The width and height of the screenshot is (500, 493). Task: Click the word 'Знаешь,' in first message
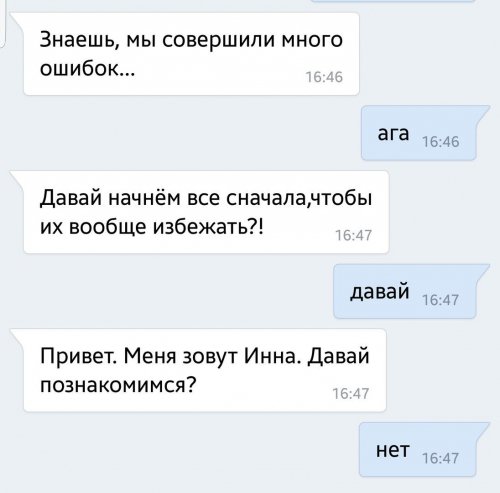79,40
